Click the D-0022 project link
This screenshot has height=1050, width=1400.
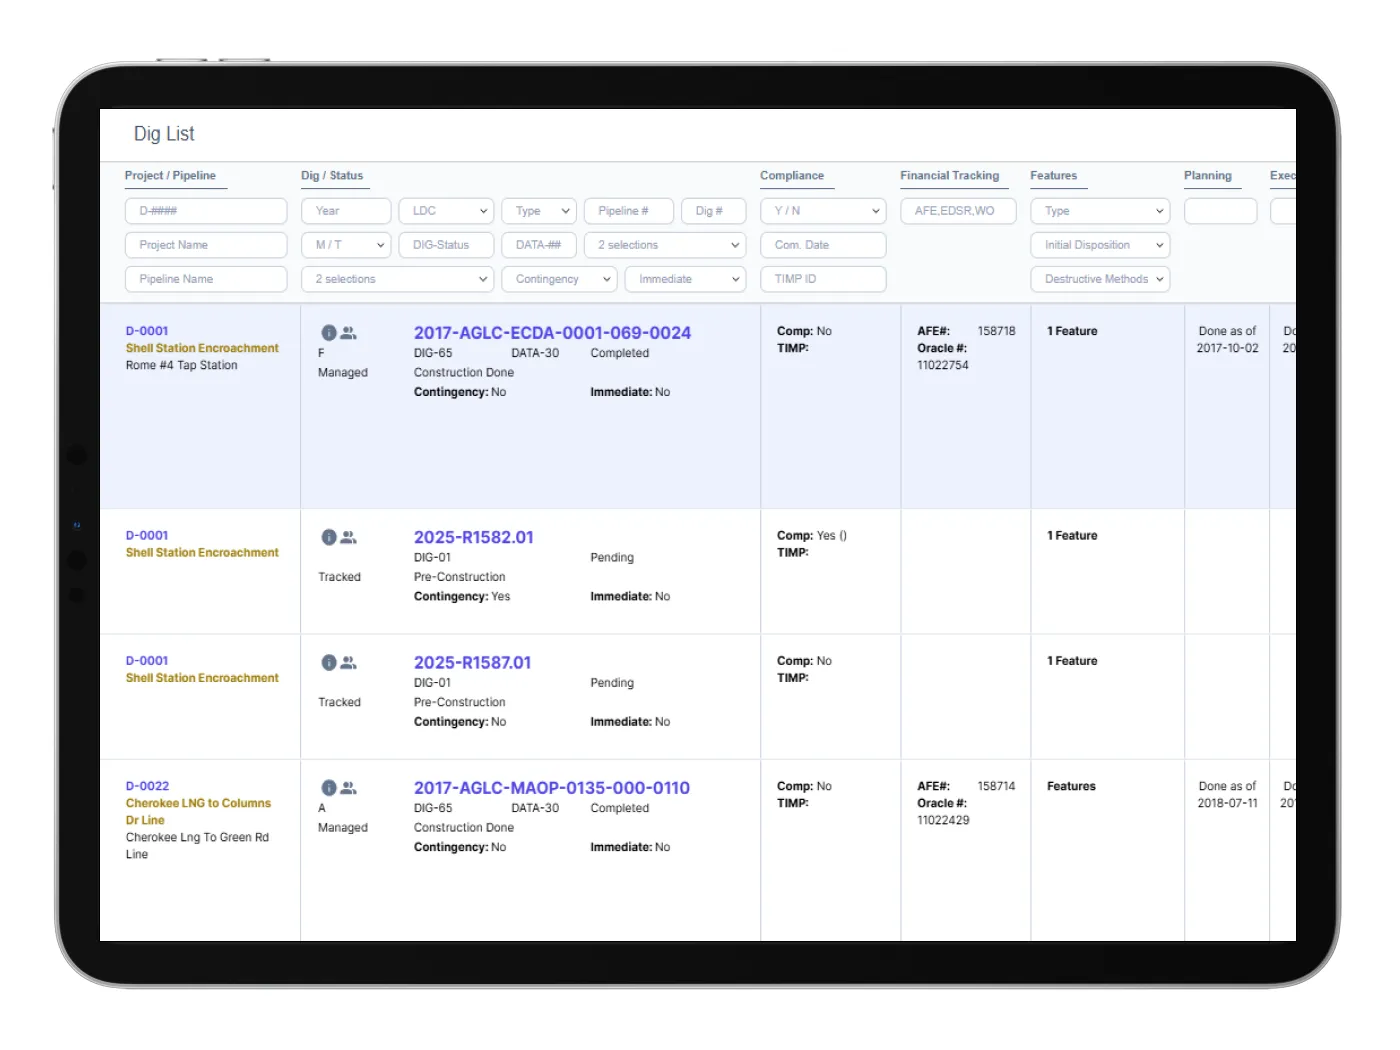(x=146, y=786)
